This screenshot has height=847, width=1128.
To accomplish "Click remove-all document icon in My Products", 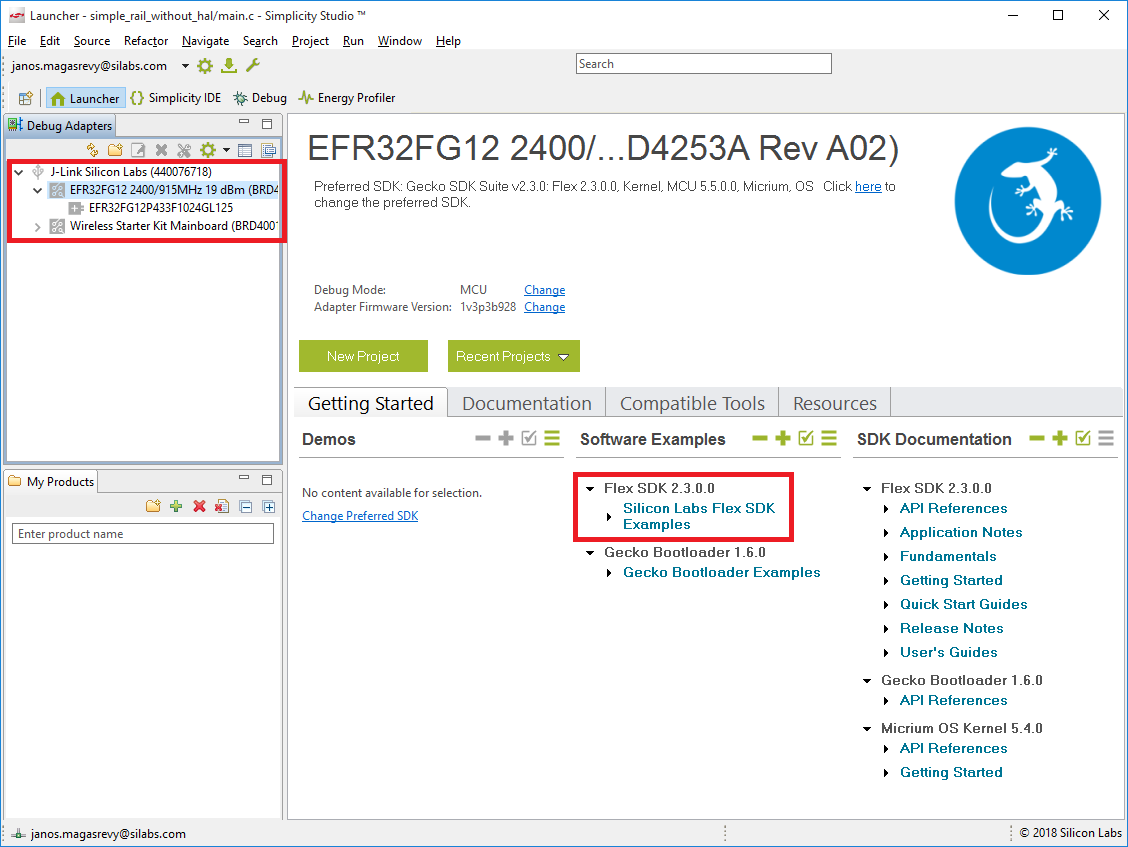I will tap(222, 507).
